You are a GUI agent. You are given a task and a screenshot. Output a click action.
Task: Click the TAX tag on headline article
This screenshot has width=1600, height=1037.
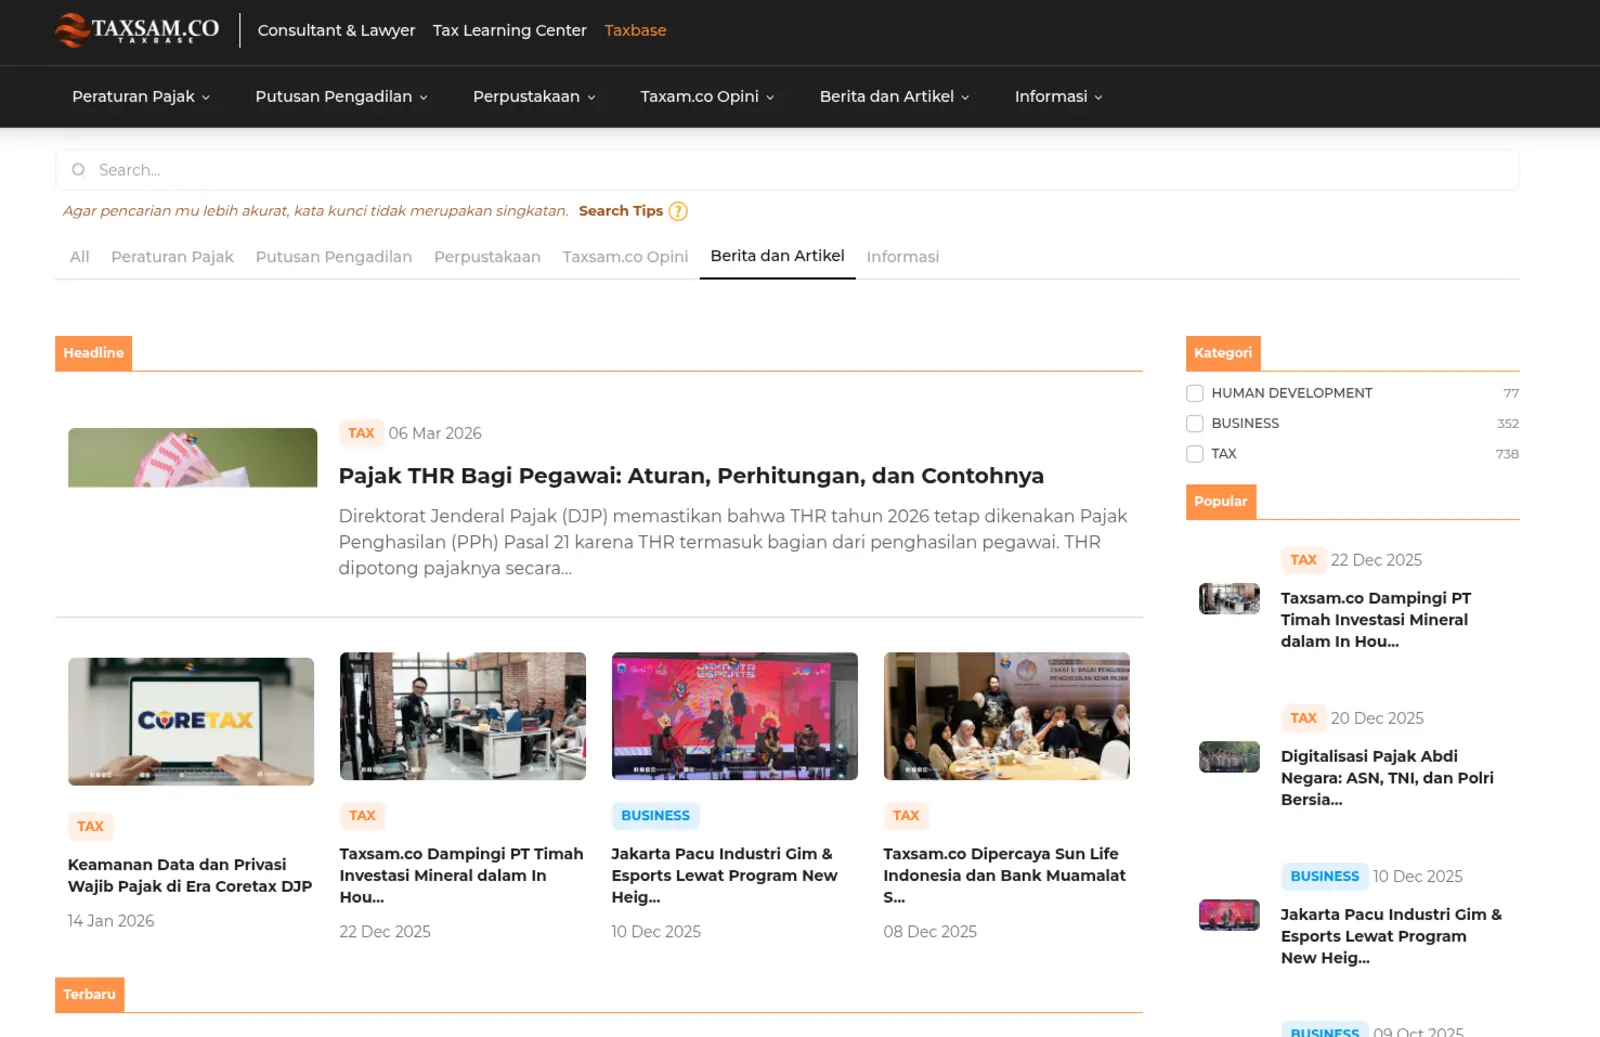361,433
